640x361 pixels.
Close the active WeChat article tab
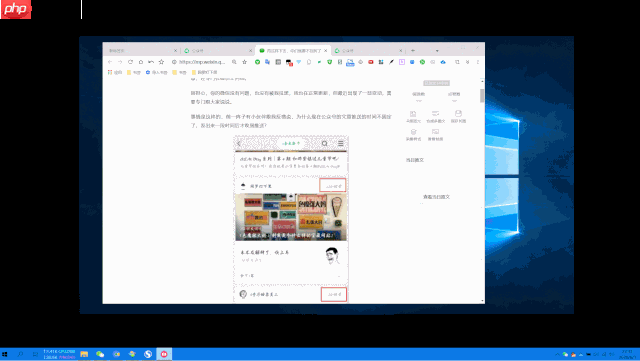[x=326, y=51]
